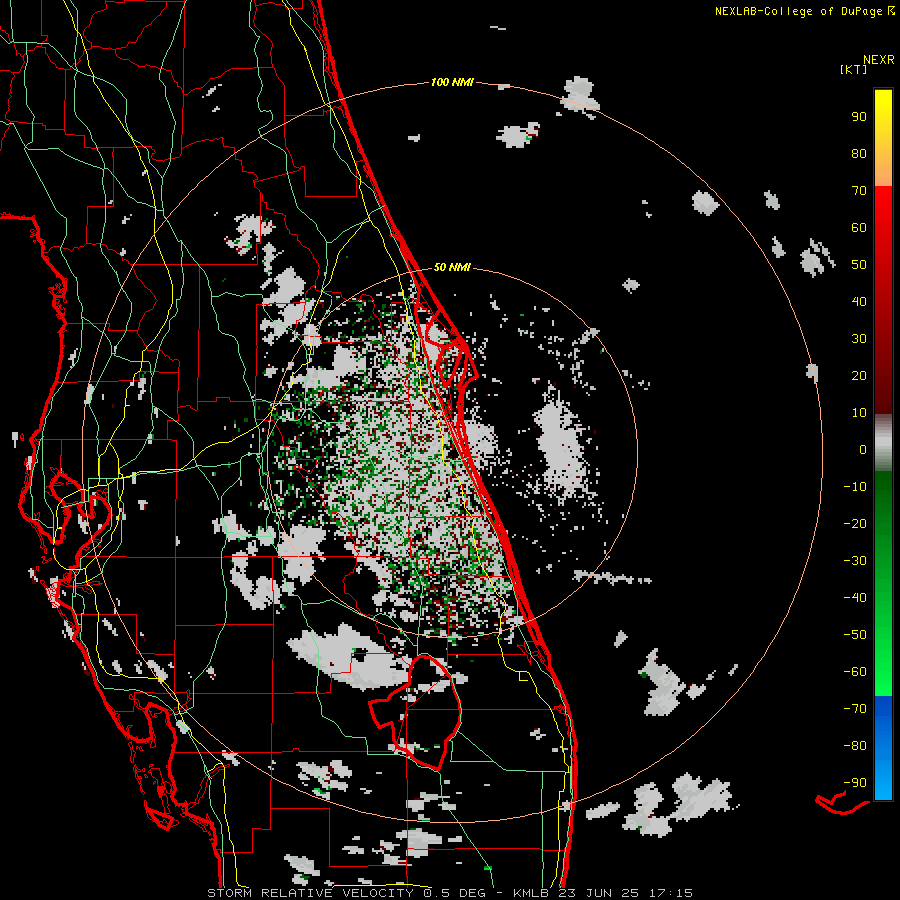Click the 60 value on velocity scale
The height and width of the screenshot is (900, 900).
[x=859, y=228]
